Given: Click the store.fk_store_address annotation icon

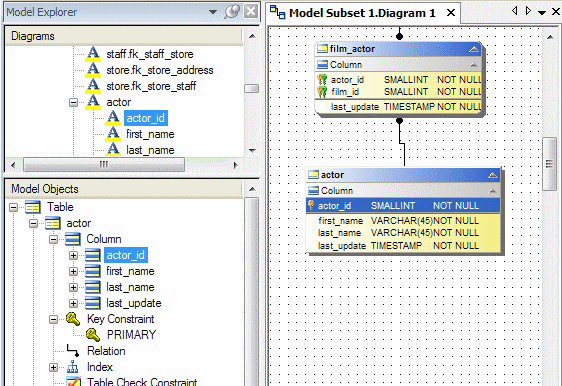Looking at the screenshot, I should [93, 70].
